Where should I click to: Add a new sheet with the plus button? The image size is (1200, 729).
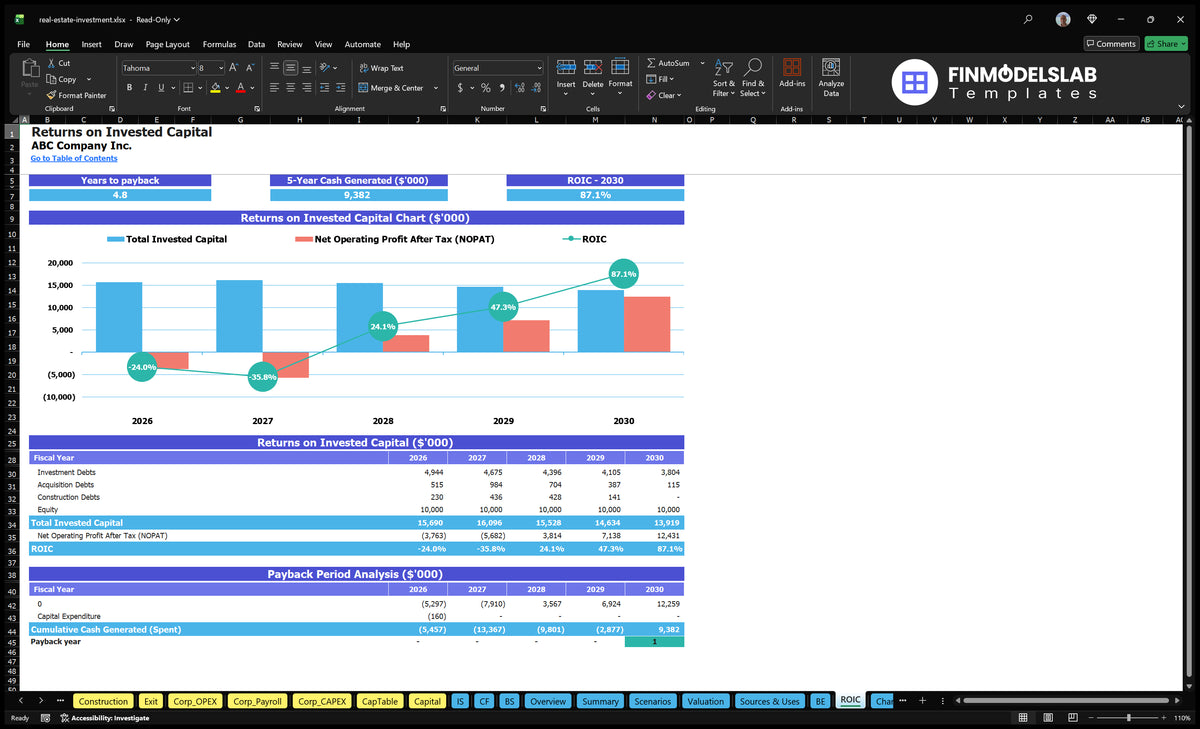[922, 701]
